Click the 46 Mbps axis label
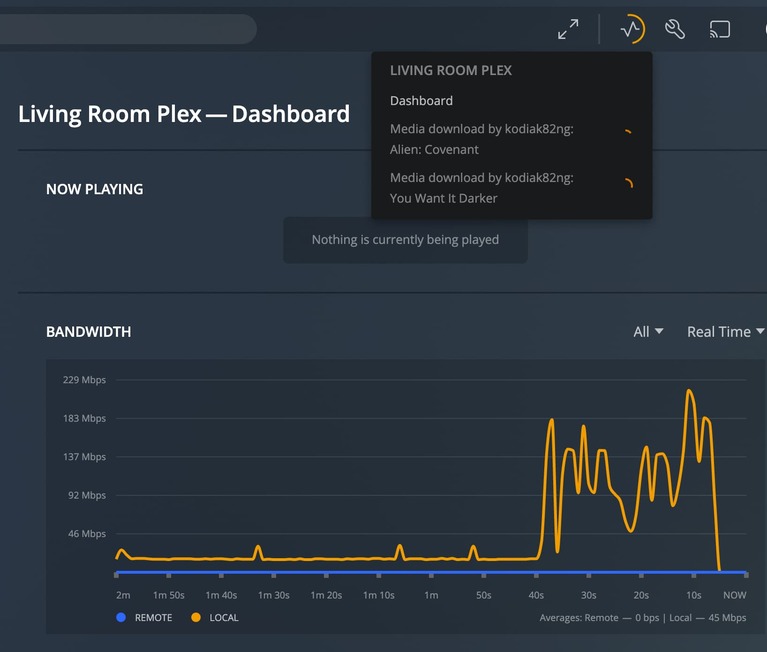This screenshot has width=767, height=652. click(x=87, y=534)
